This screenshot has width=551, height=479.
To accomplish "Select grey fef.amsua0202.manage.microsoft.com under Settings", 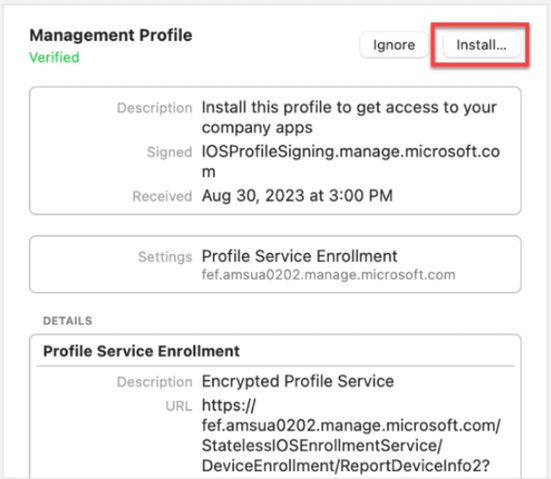I will click(328, 274).
